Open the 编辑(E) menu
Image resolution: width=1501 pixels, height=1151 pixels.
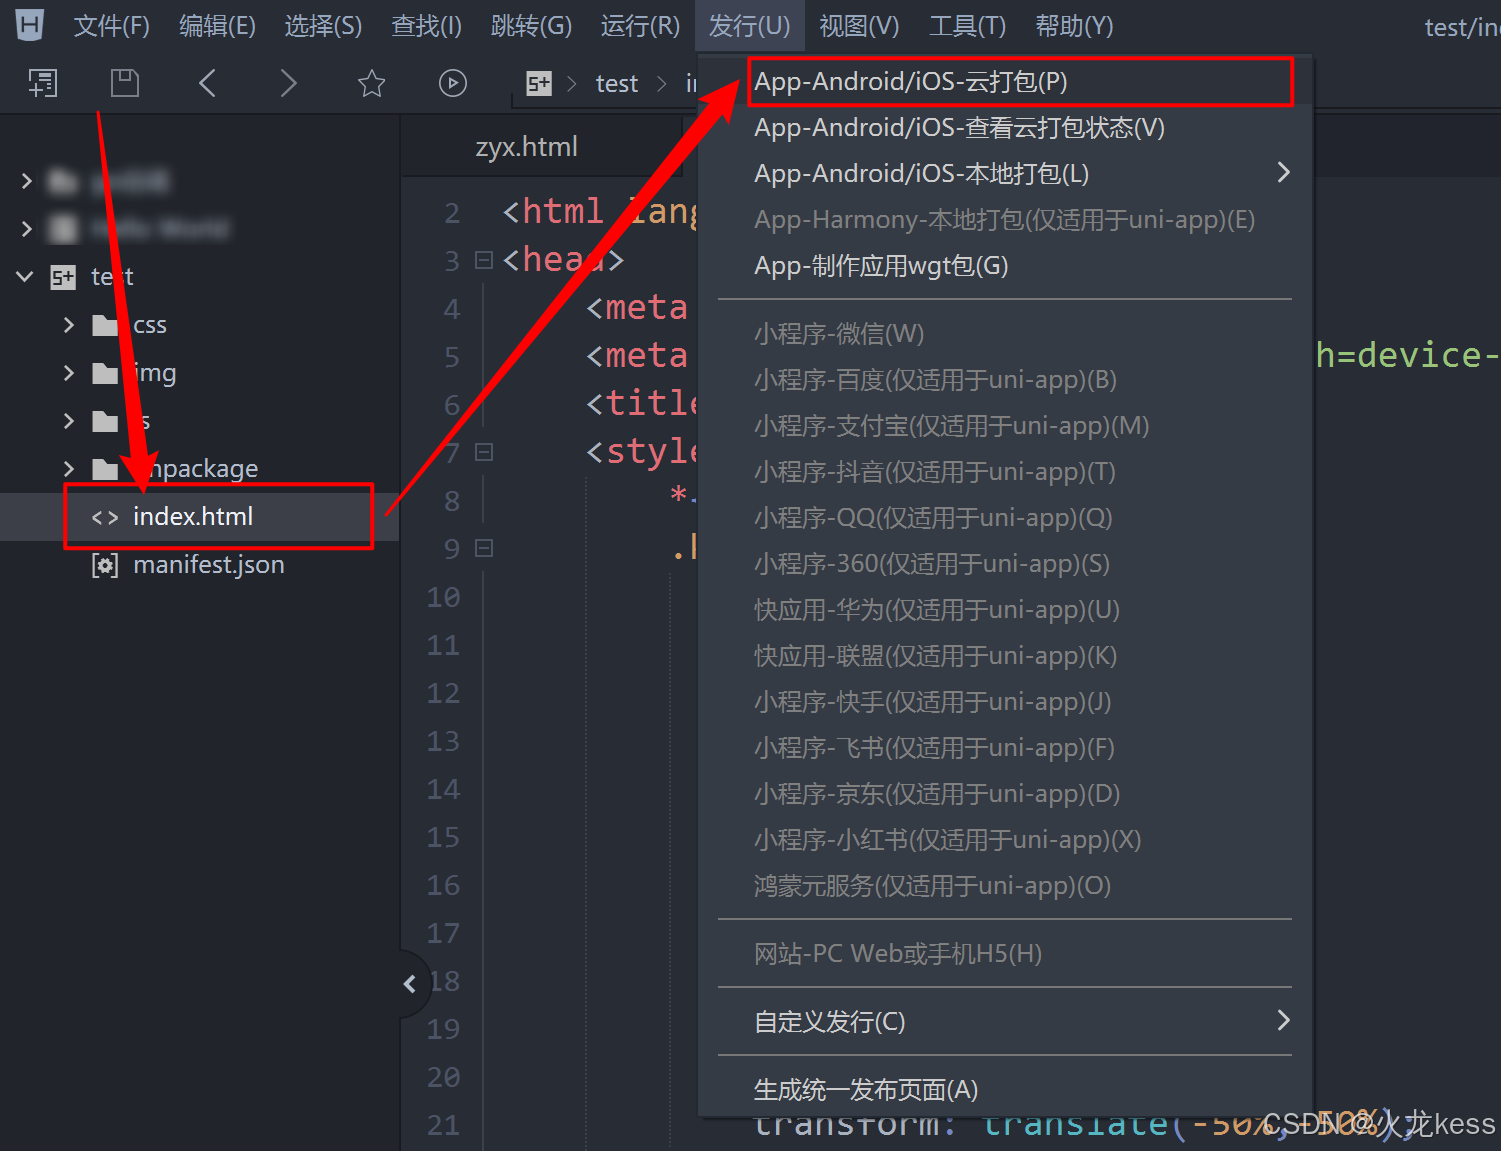pyautogui.click(x=217, y=26)
